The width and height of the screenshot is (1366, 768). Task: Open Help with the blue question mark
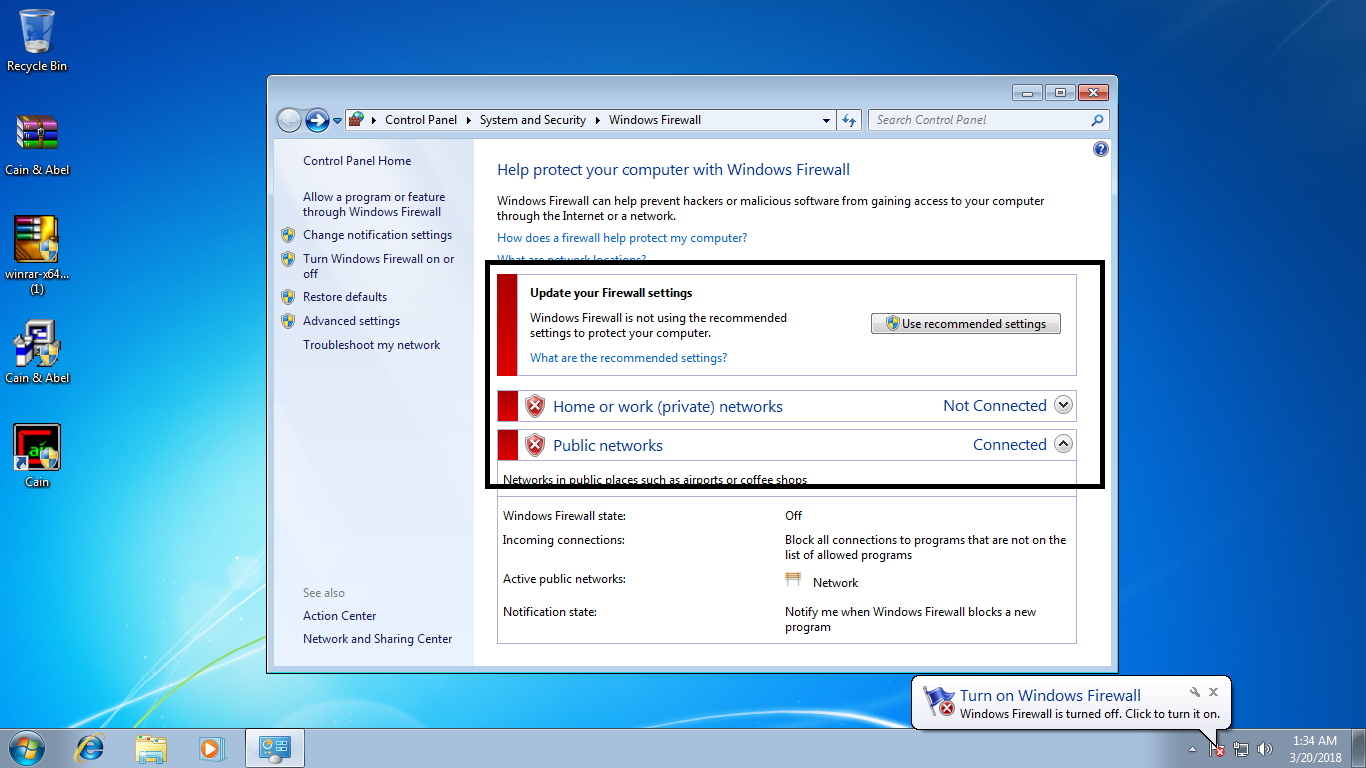coord(1101,149)
